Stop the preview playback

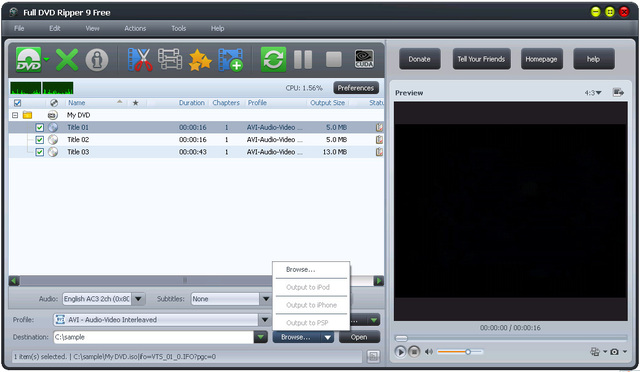pyautogui.click(x=414, y=352)
